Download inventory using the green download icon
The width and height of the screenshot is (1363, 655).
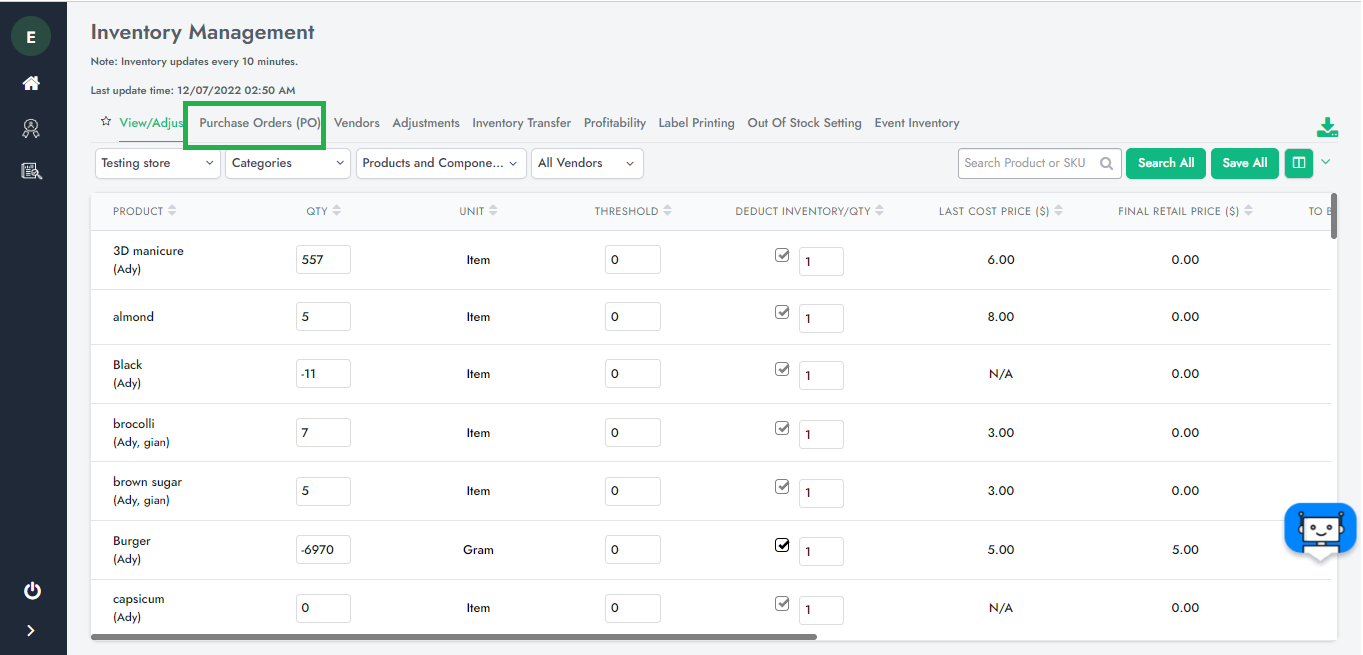[x=1327, y=127]
